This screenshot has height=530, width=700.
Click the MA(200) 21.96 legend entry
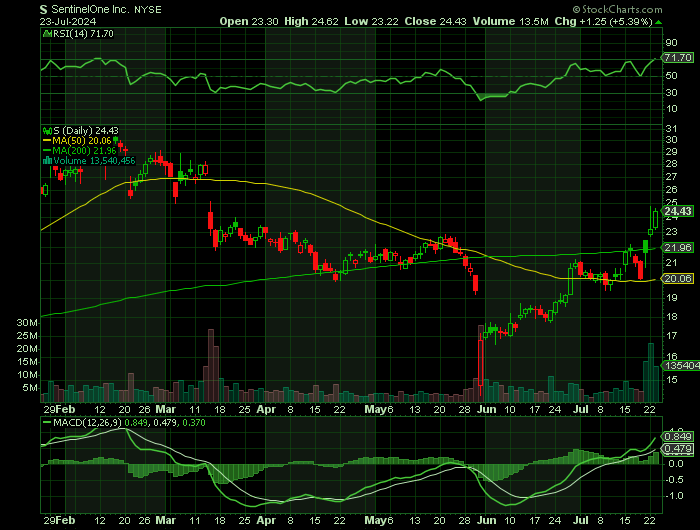[84, 150]
